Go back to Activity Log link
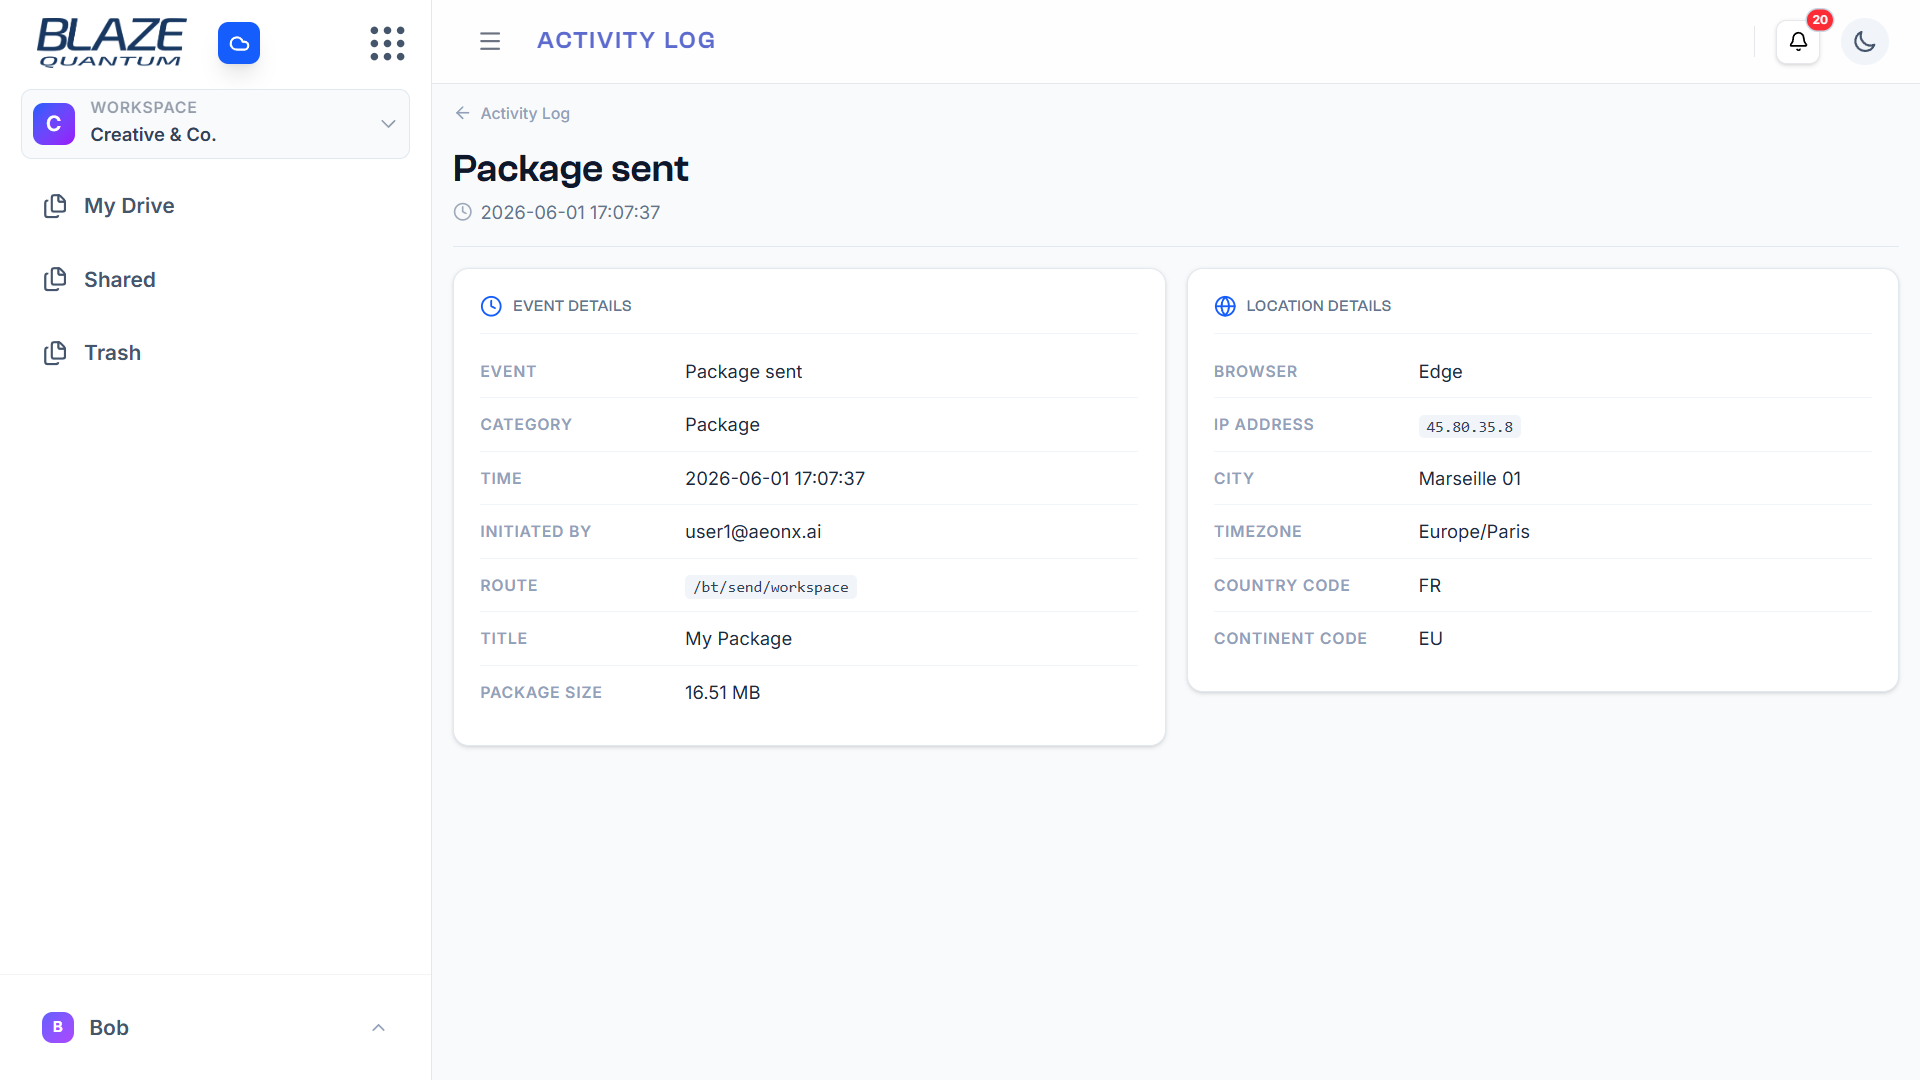 525,113
